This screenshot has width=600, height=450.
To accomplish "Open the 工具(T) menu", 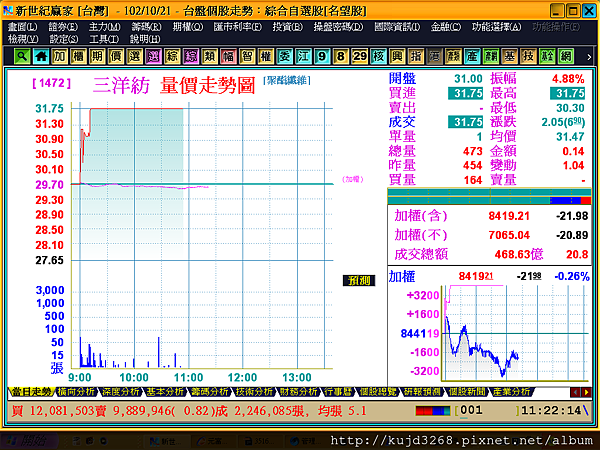I will click(104, 39).
